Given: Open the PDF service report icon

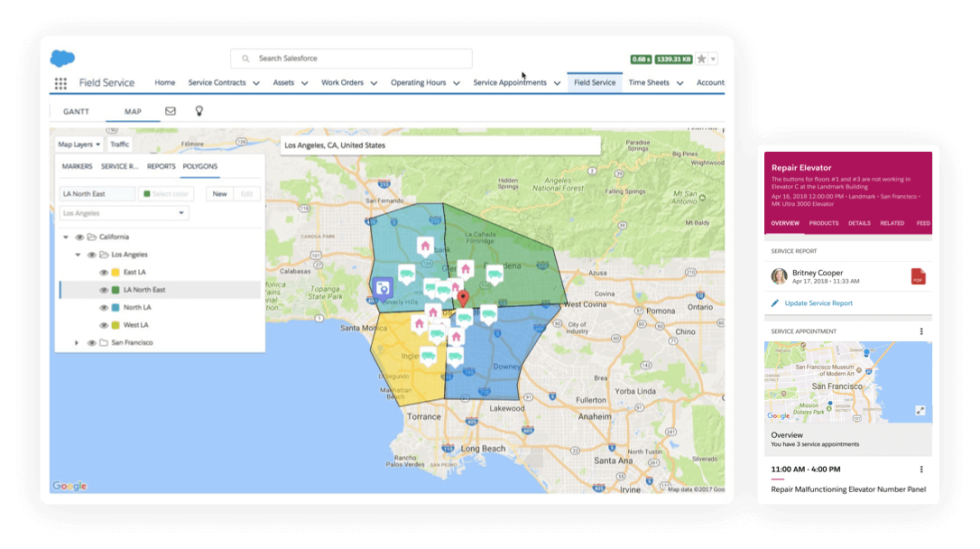Looking at the screenshot, I should 918,276.
